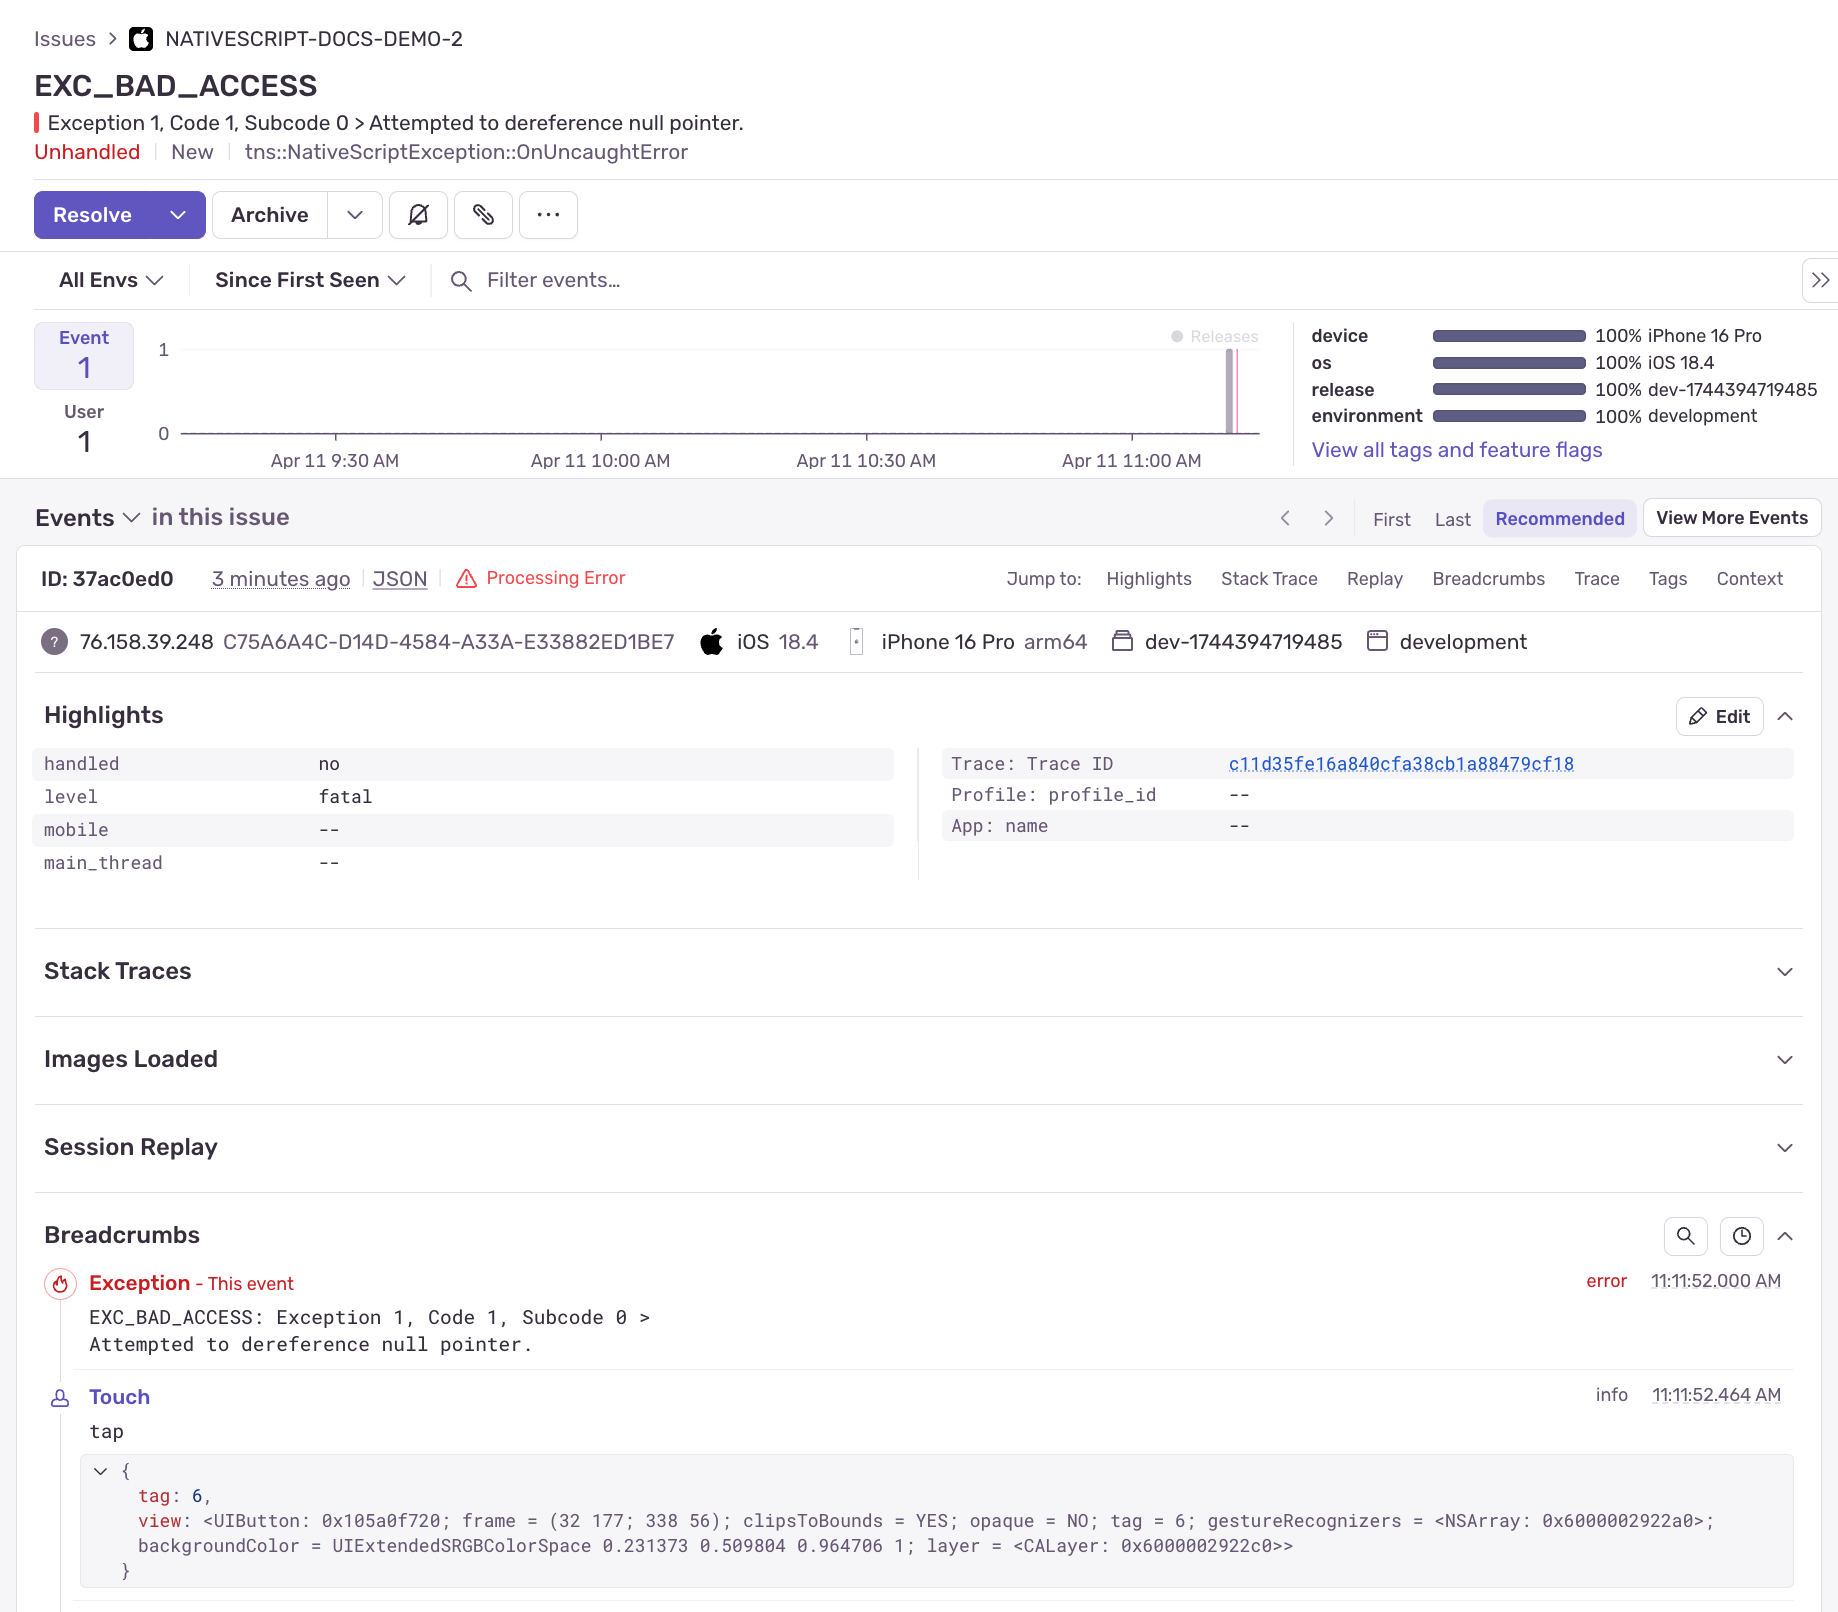Open the Since First Seen dropdown
This screenshot has height=1612, width=1838.
(x=308, y=280)
